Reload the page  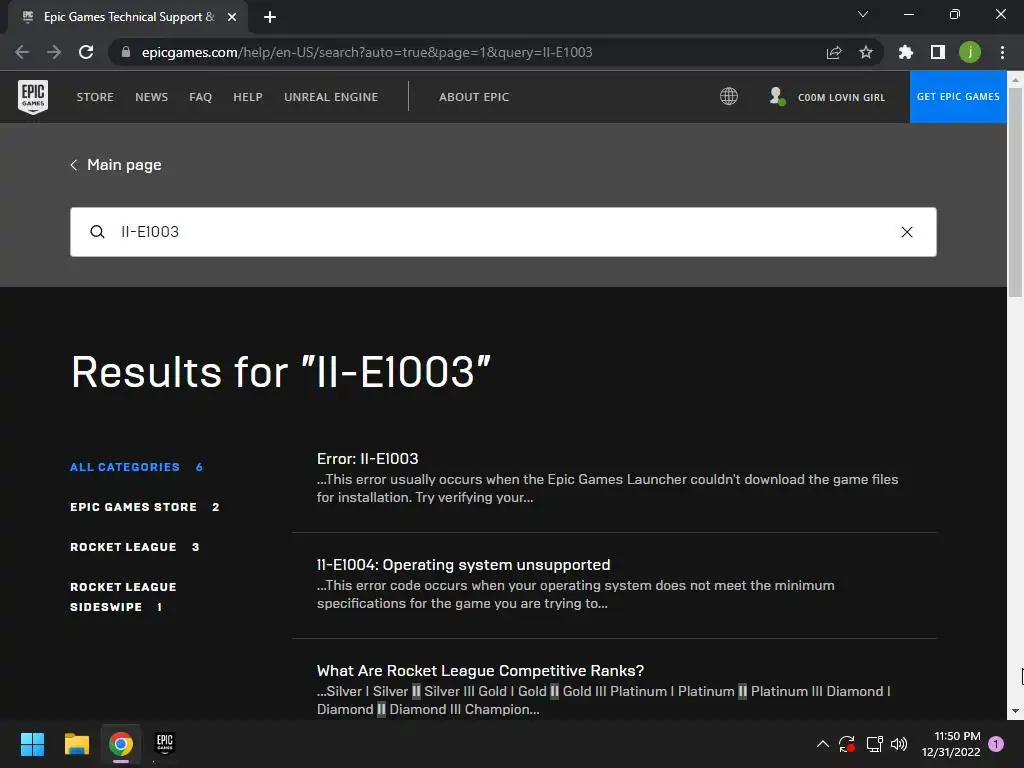coord(86,52)
